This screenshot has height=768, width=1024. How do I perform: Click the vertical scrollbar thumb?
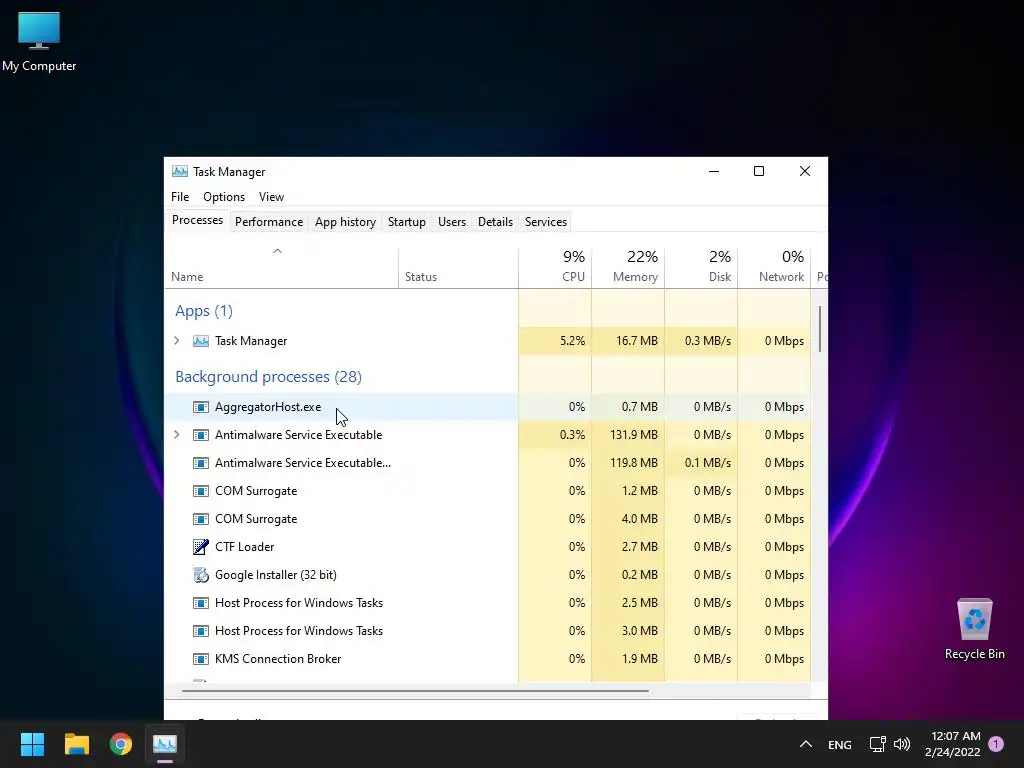coord(820,328)
